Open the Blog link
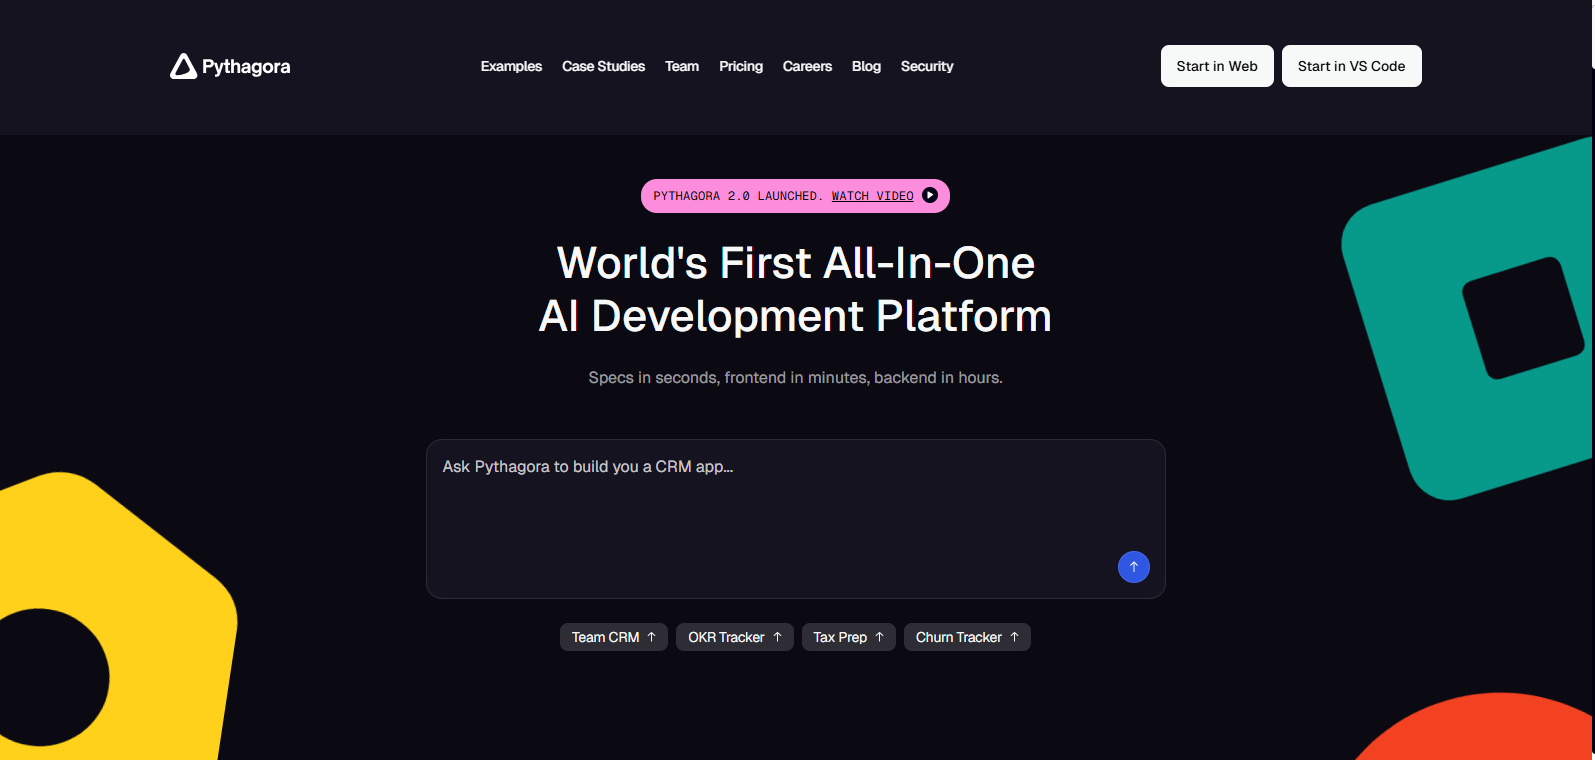 tap(866, 66)
